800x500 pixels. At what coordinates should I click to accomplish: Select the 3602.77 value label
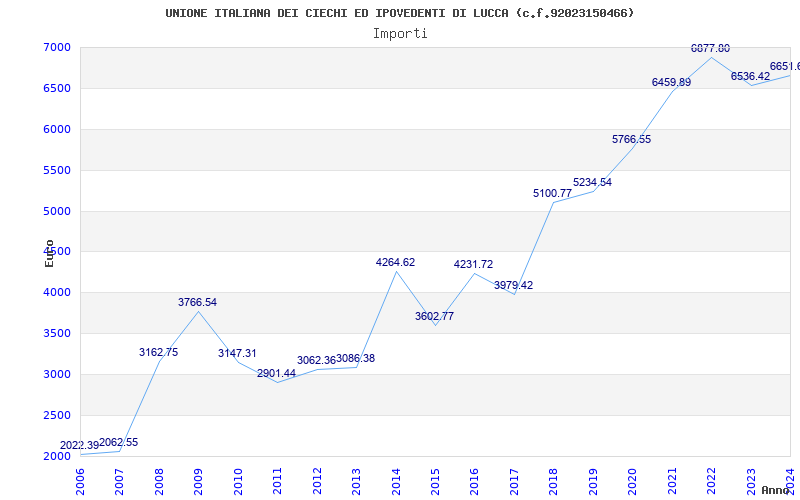434,316
